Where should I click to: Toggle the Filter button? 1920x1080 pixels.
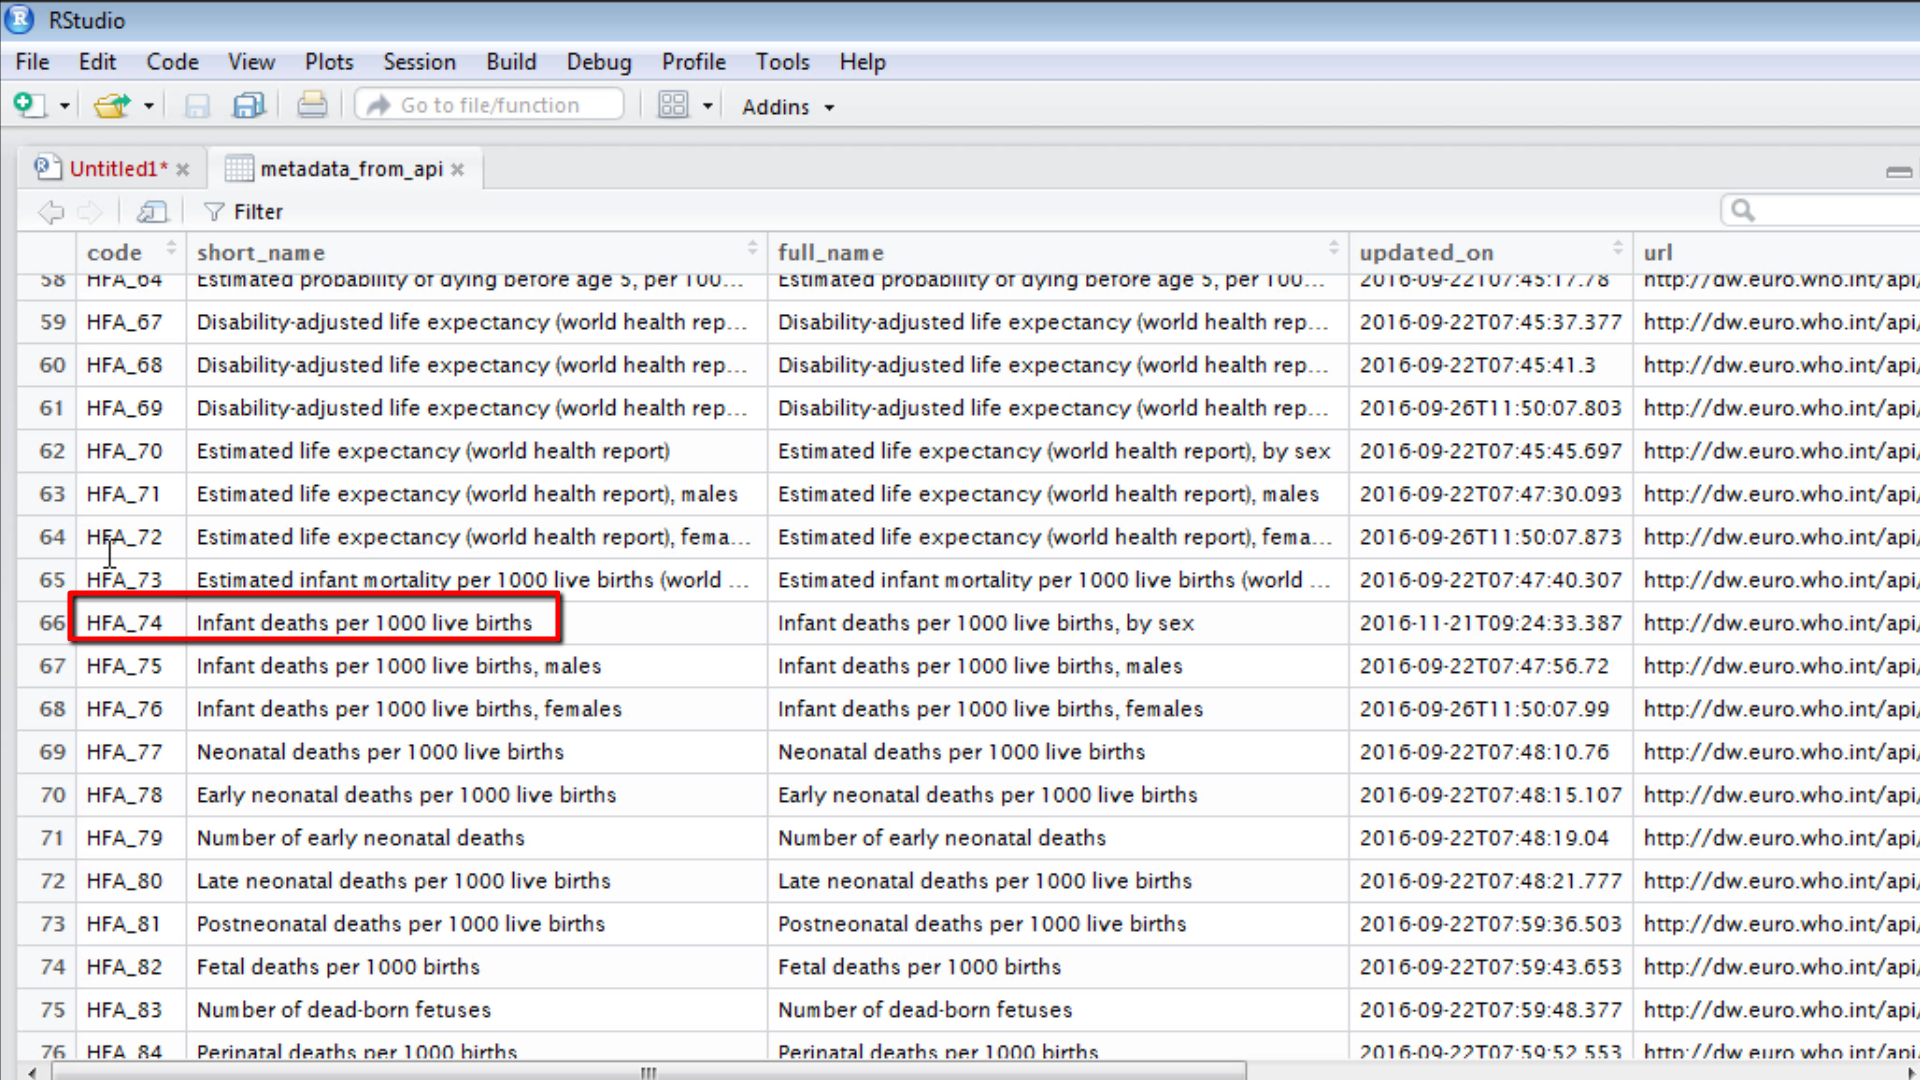(x=243, y=212)
